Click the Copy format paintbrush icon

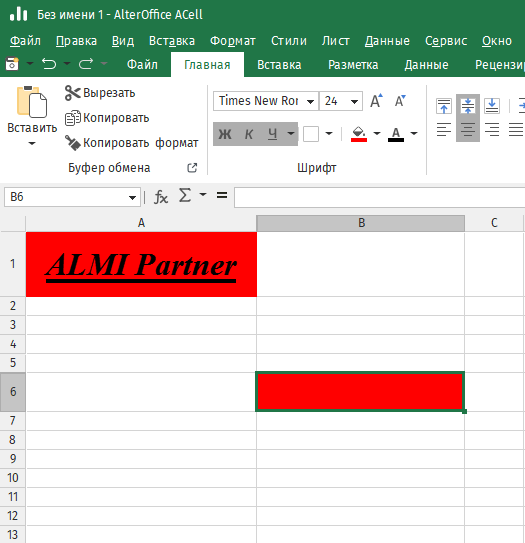[x=72, y=143]
